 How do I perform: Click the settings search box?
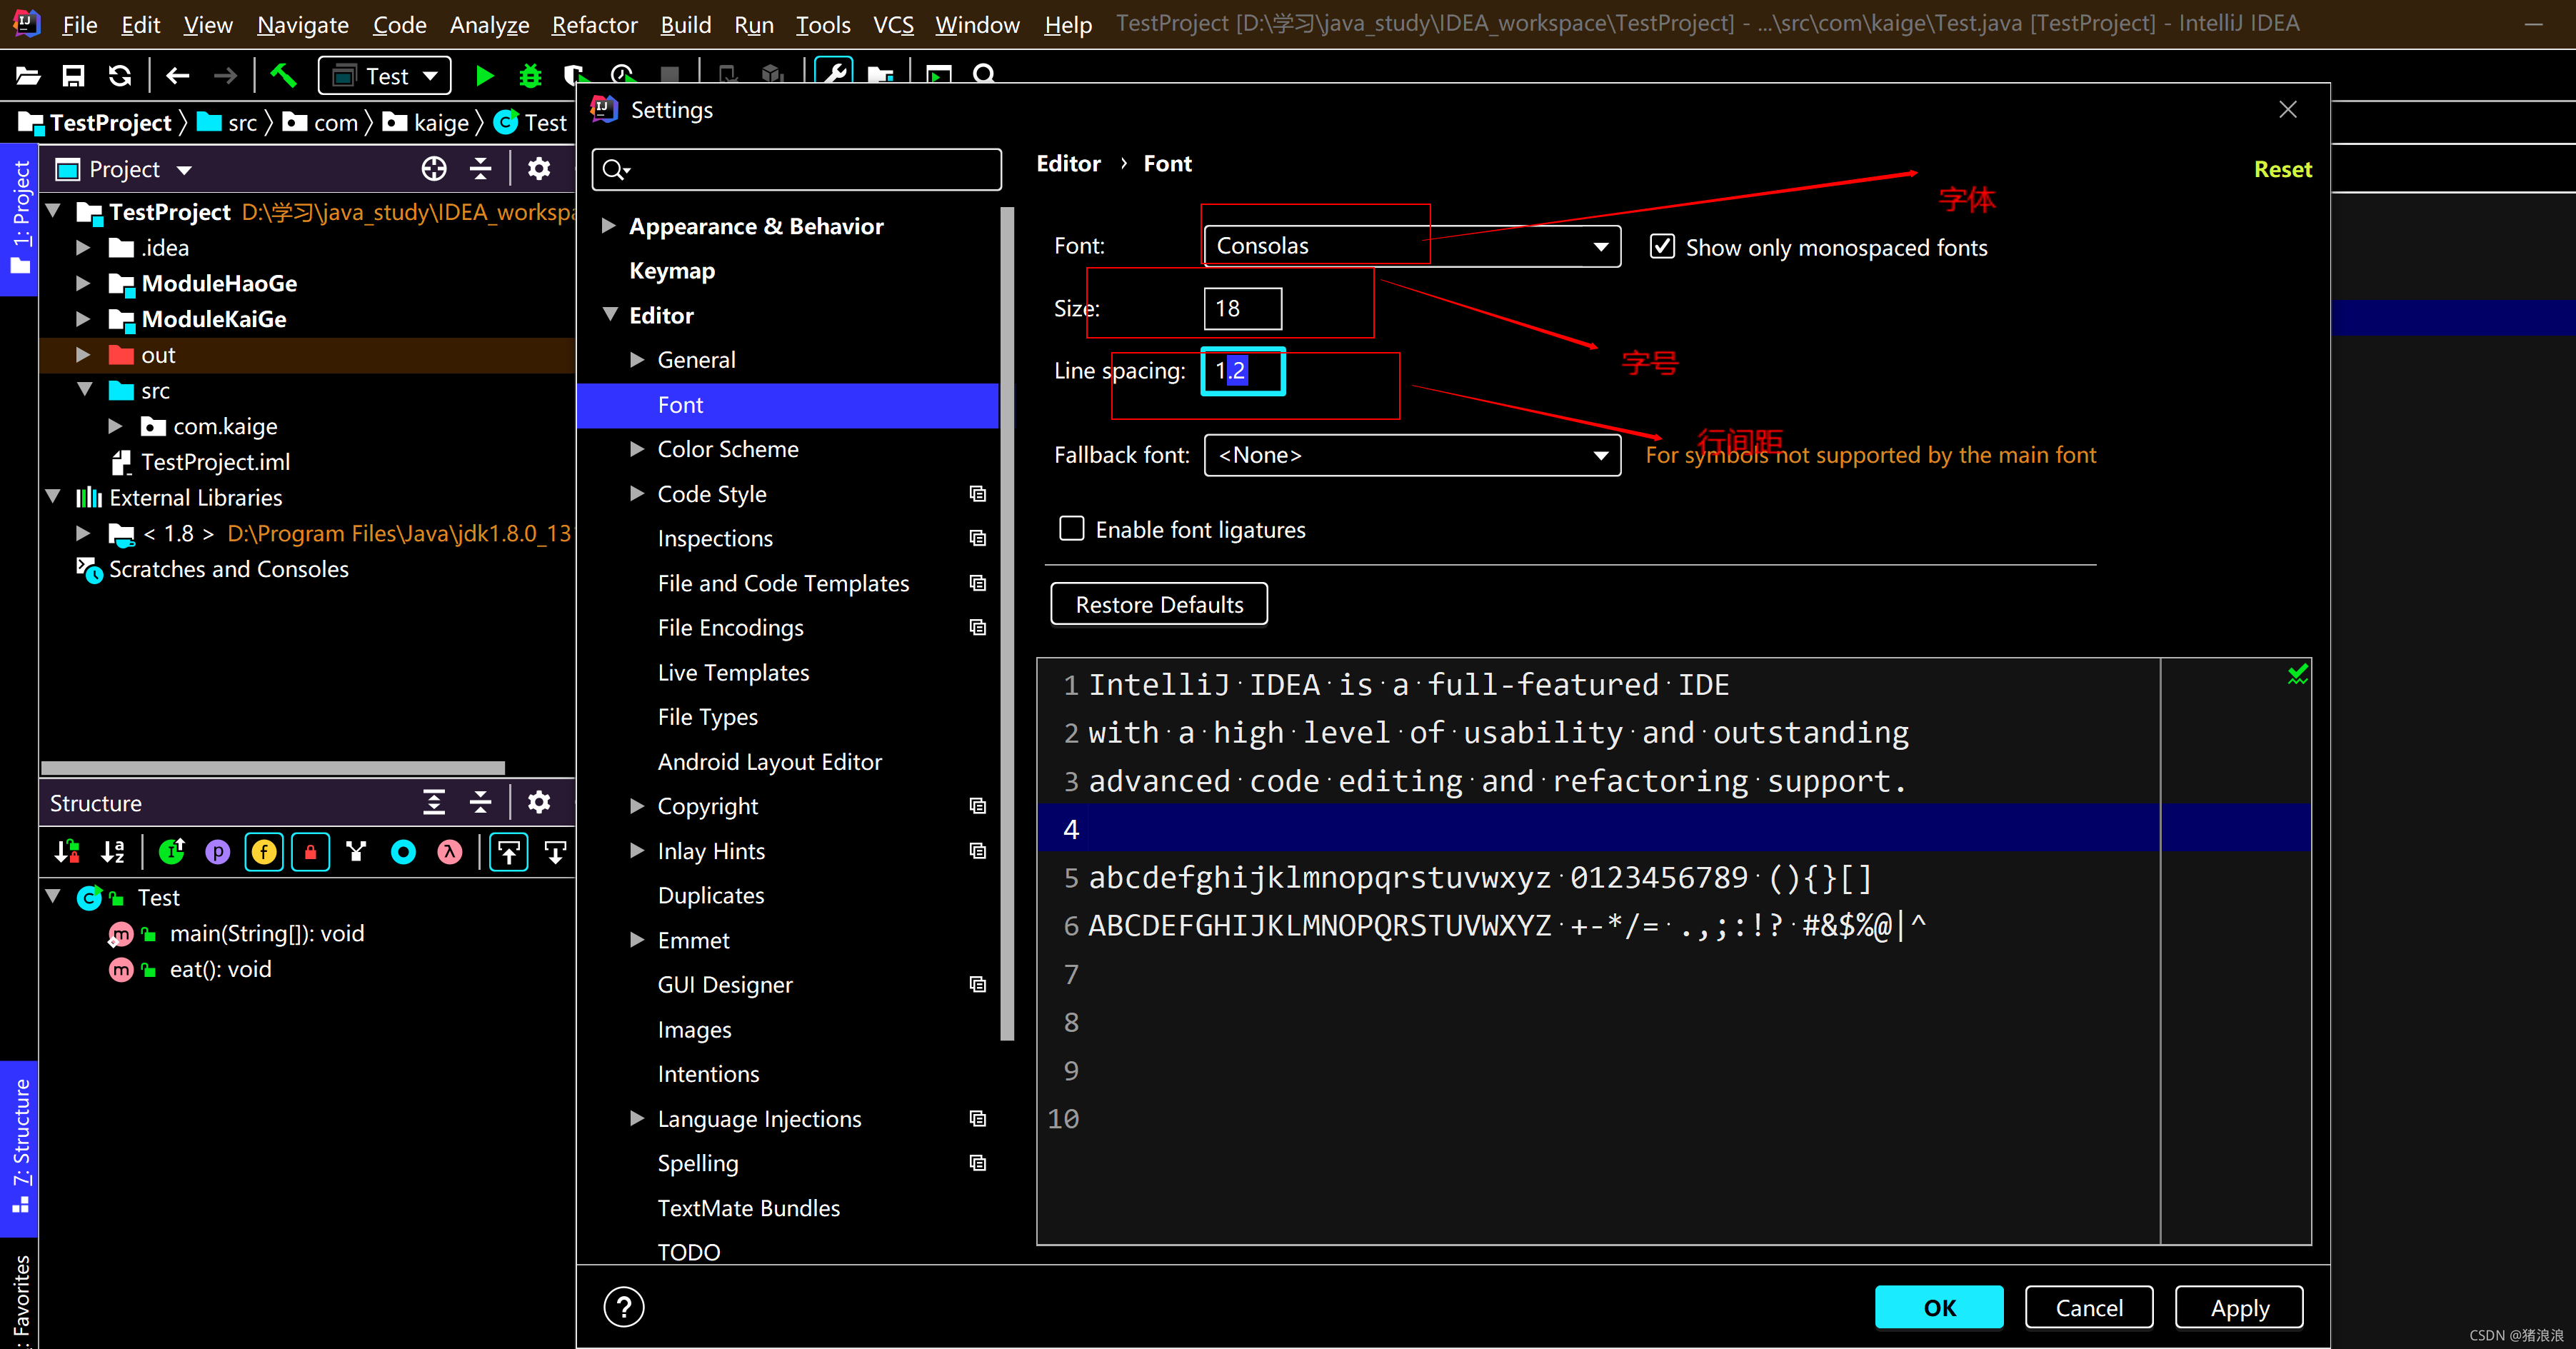click(796, 170)
